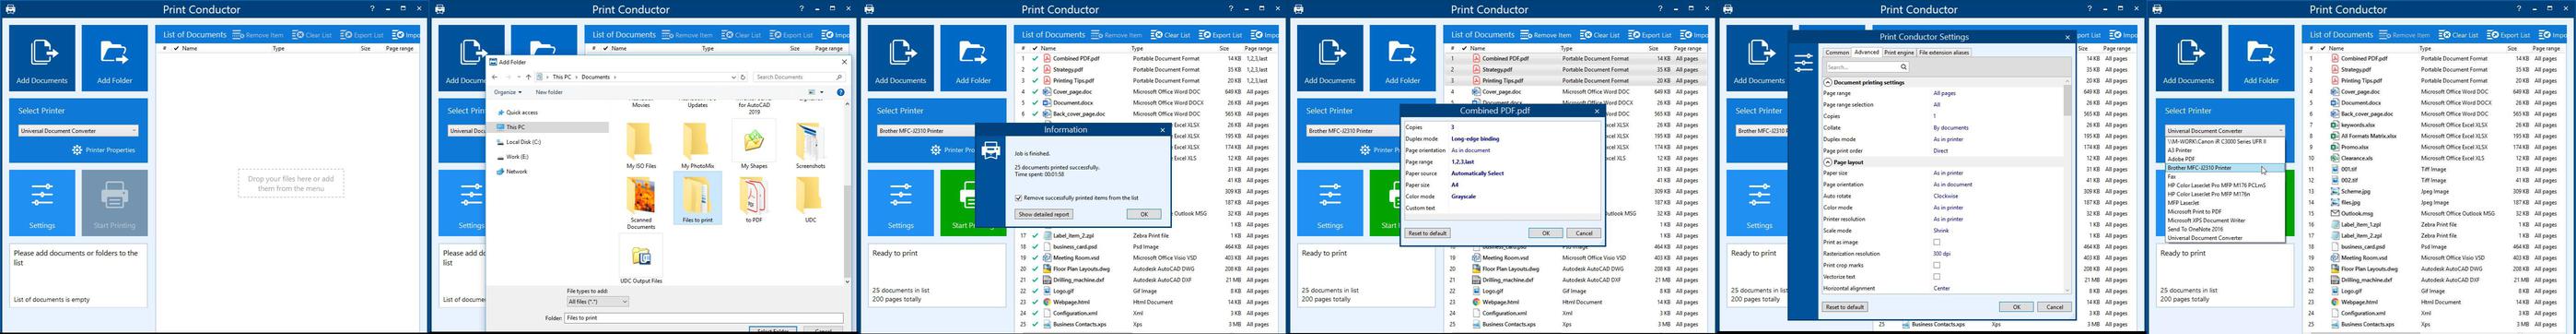The width and height of the screenshot is (2576, 334).
Task: Toggle the 'Print as image' checkbox
Action: tap(1936, 242)
